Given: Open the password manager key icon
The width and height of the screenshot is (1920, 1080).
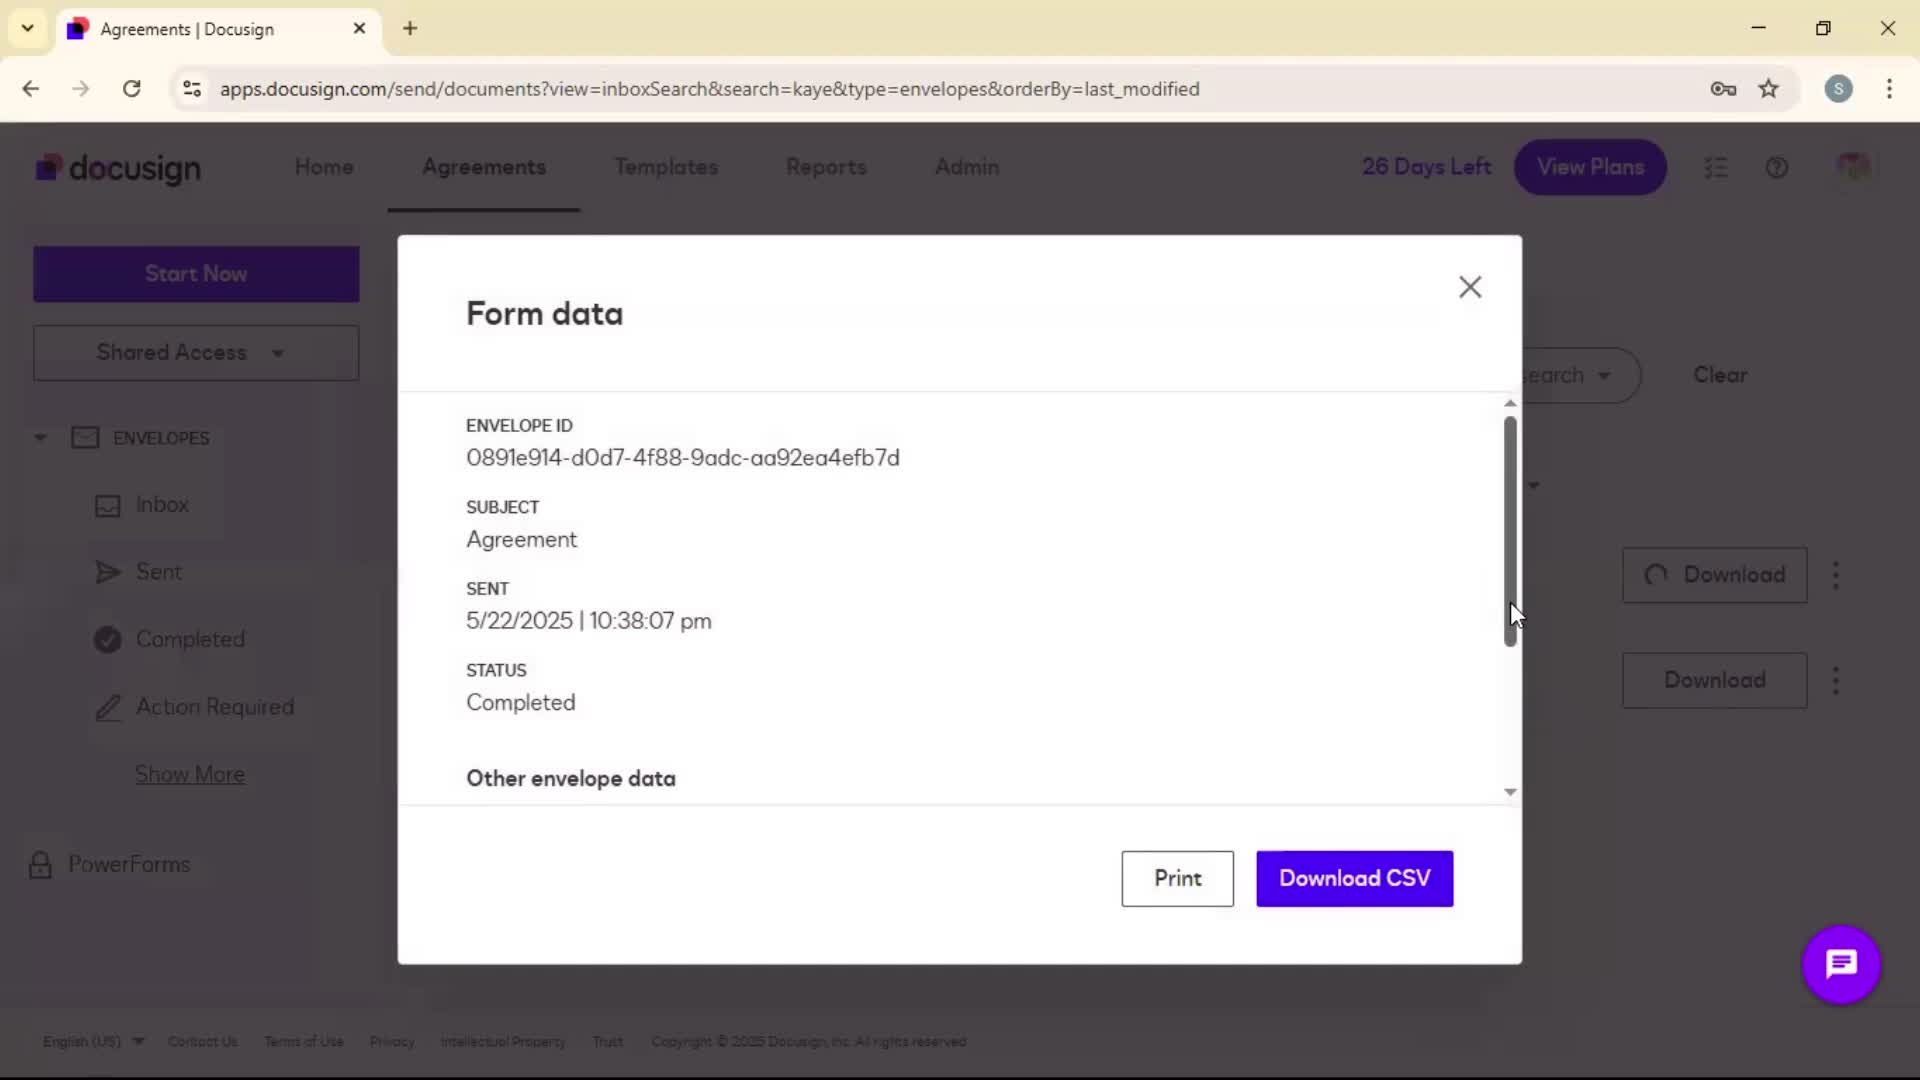Looking at the screenshot, I should click(1723, 89).
